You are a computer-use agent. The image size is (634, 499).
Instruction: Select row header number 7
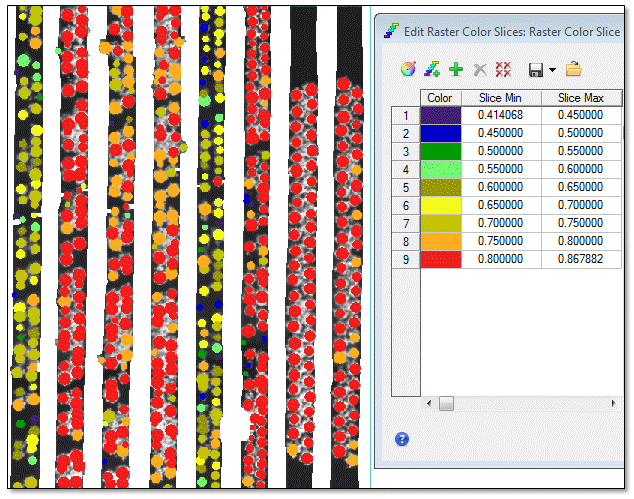tap(406, 224)
